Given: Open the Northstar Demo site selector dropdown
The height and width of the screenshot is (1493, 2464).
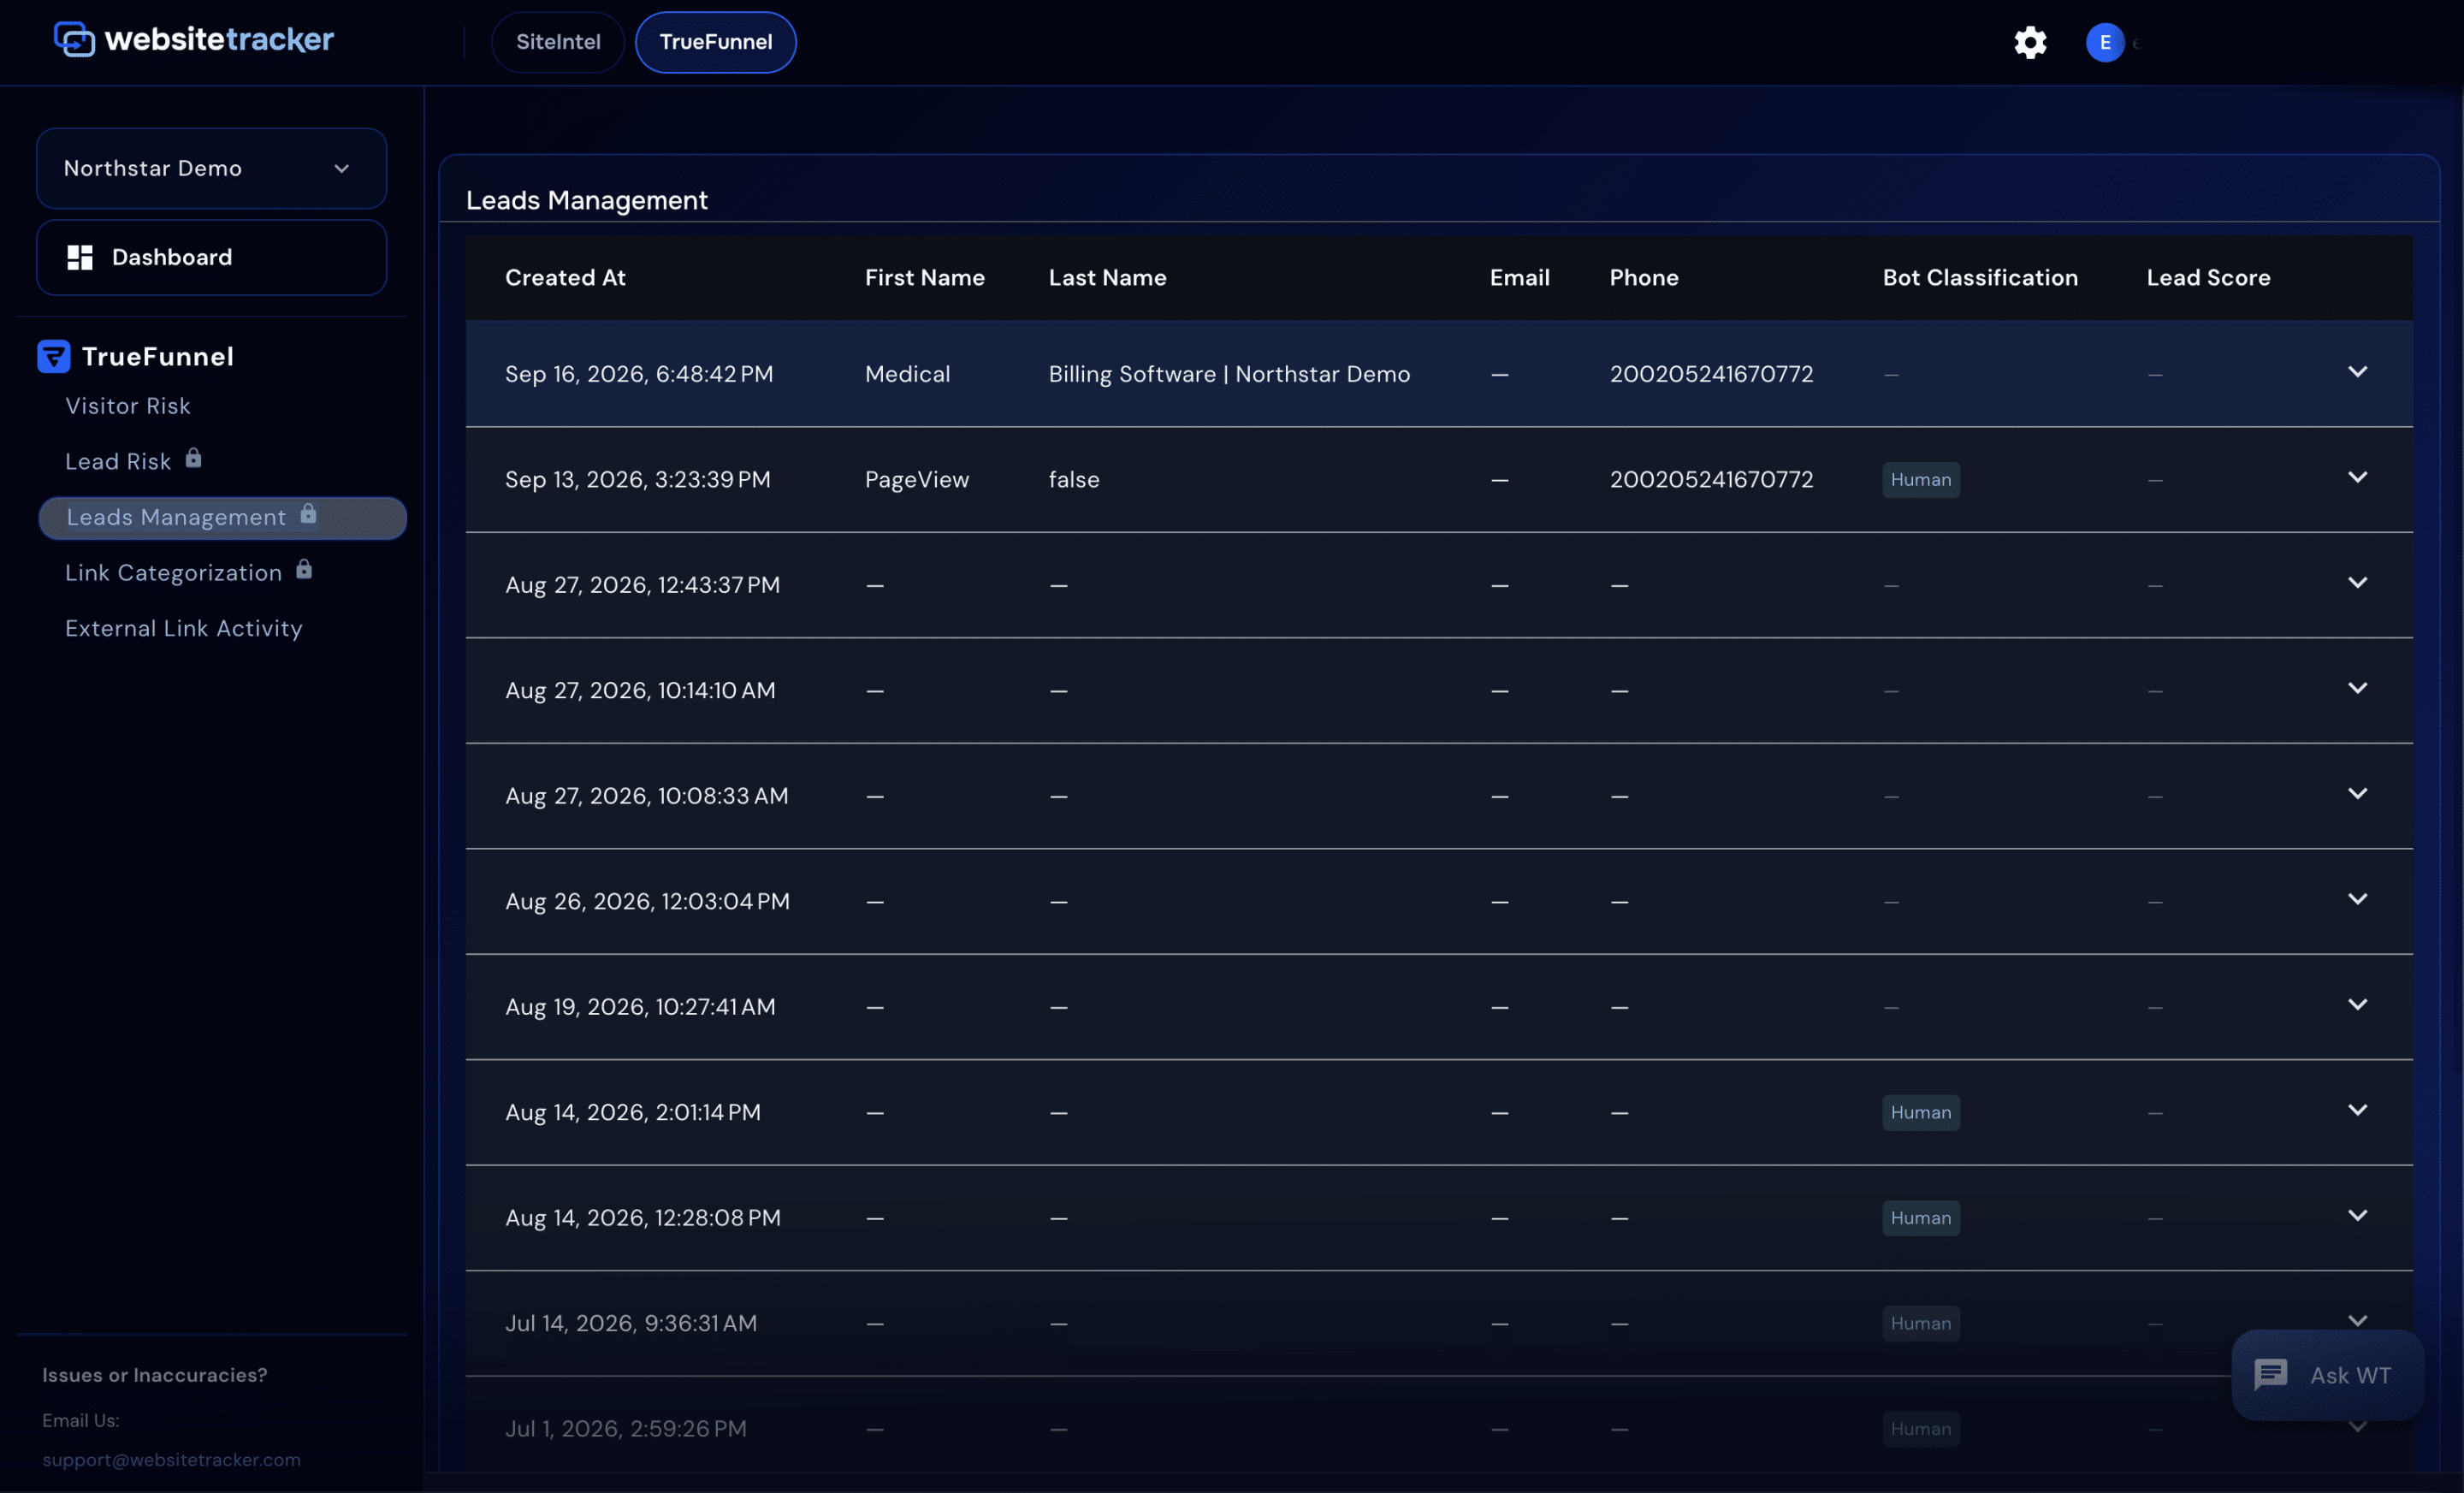Looking at the screenshot, I should (x=211, y=168).
